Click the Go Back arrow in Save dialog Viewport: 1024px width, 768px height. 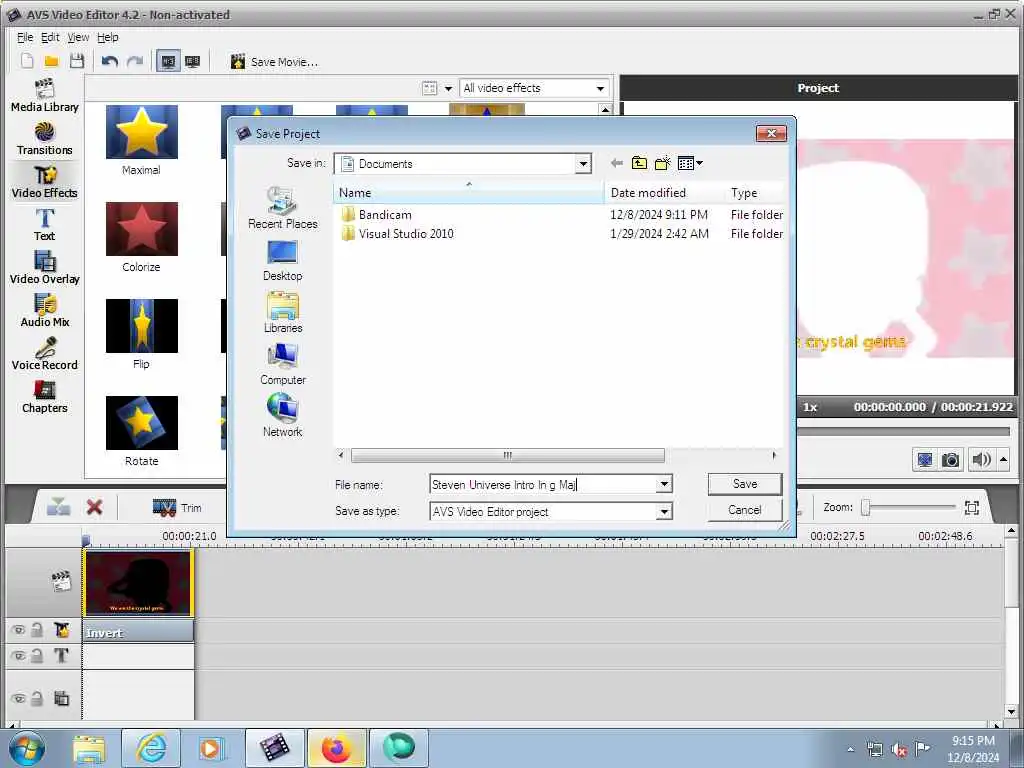coord(616,163)
